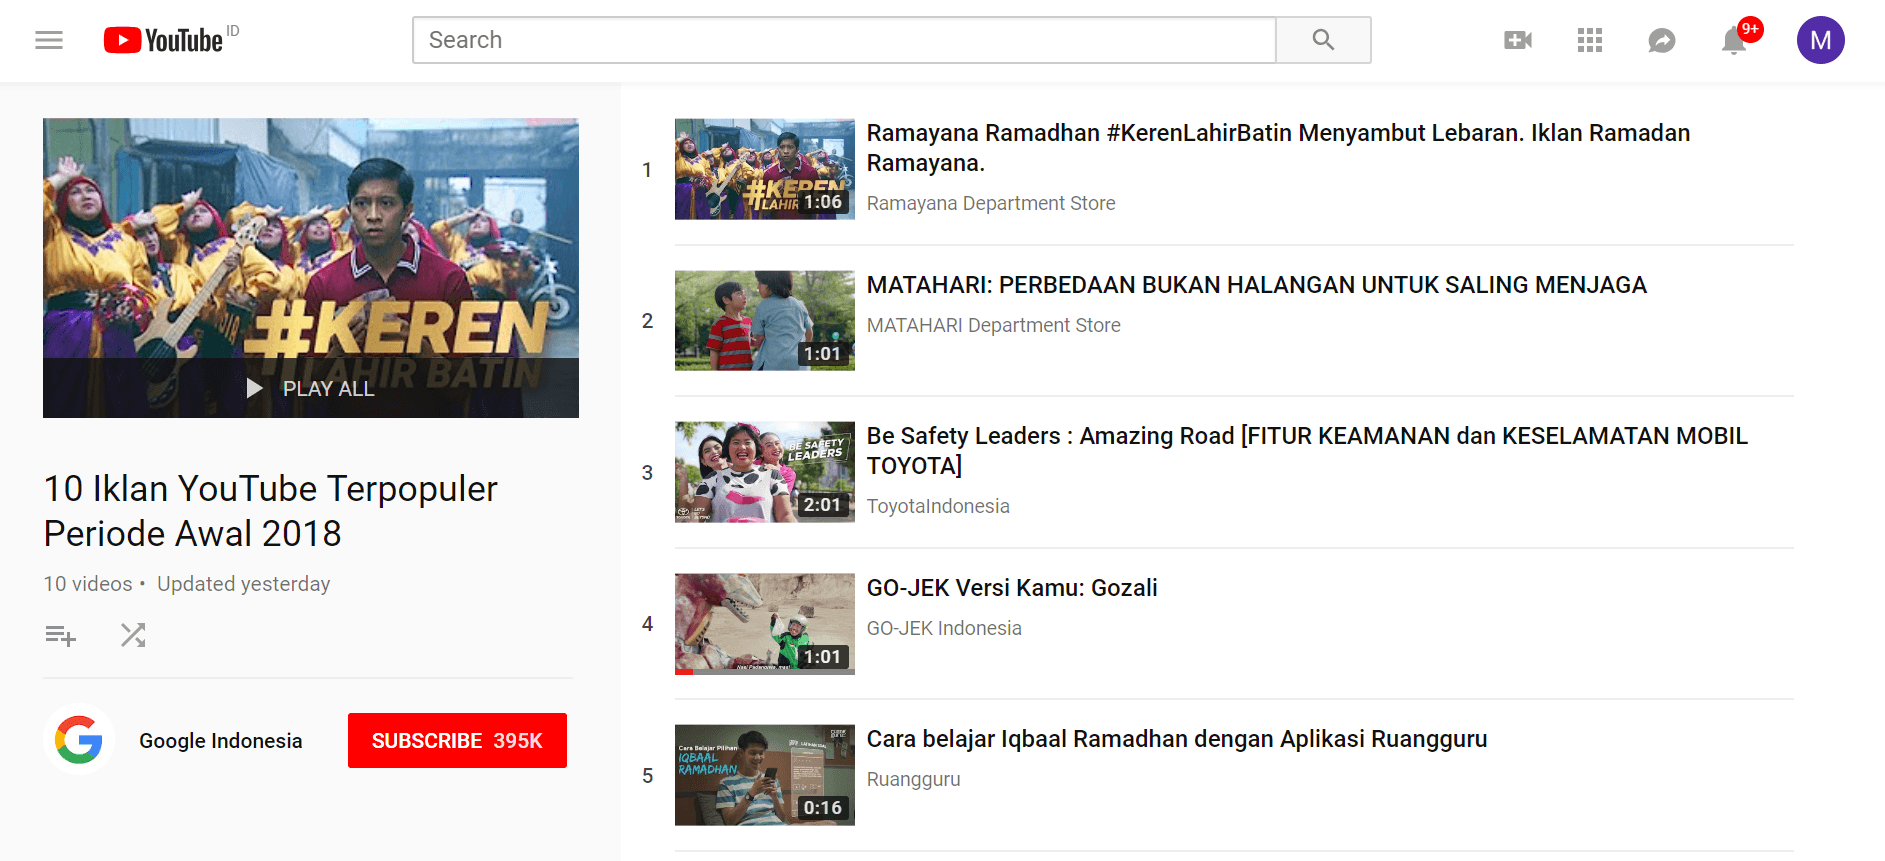Viewport: 1885px width, 861px height.
Task: Open the ToyotaIndonesia channel link
Action: [x=937, y=506]
